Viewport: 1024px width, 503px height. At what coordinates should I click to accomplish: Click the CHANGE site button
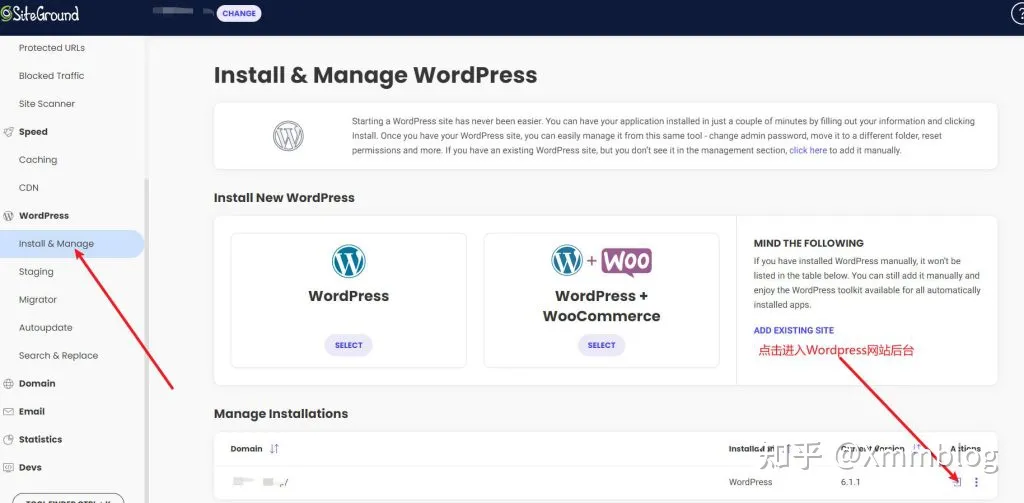coord(238,13)
